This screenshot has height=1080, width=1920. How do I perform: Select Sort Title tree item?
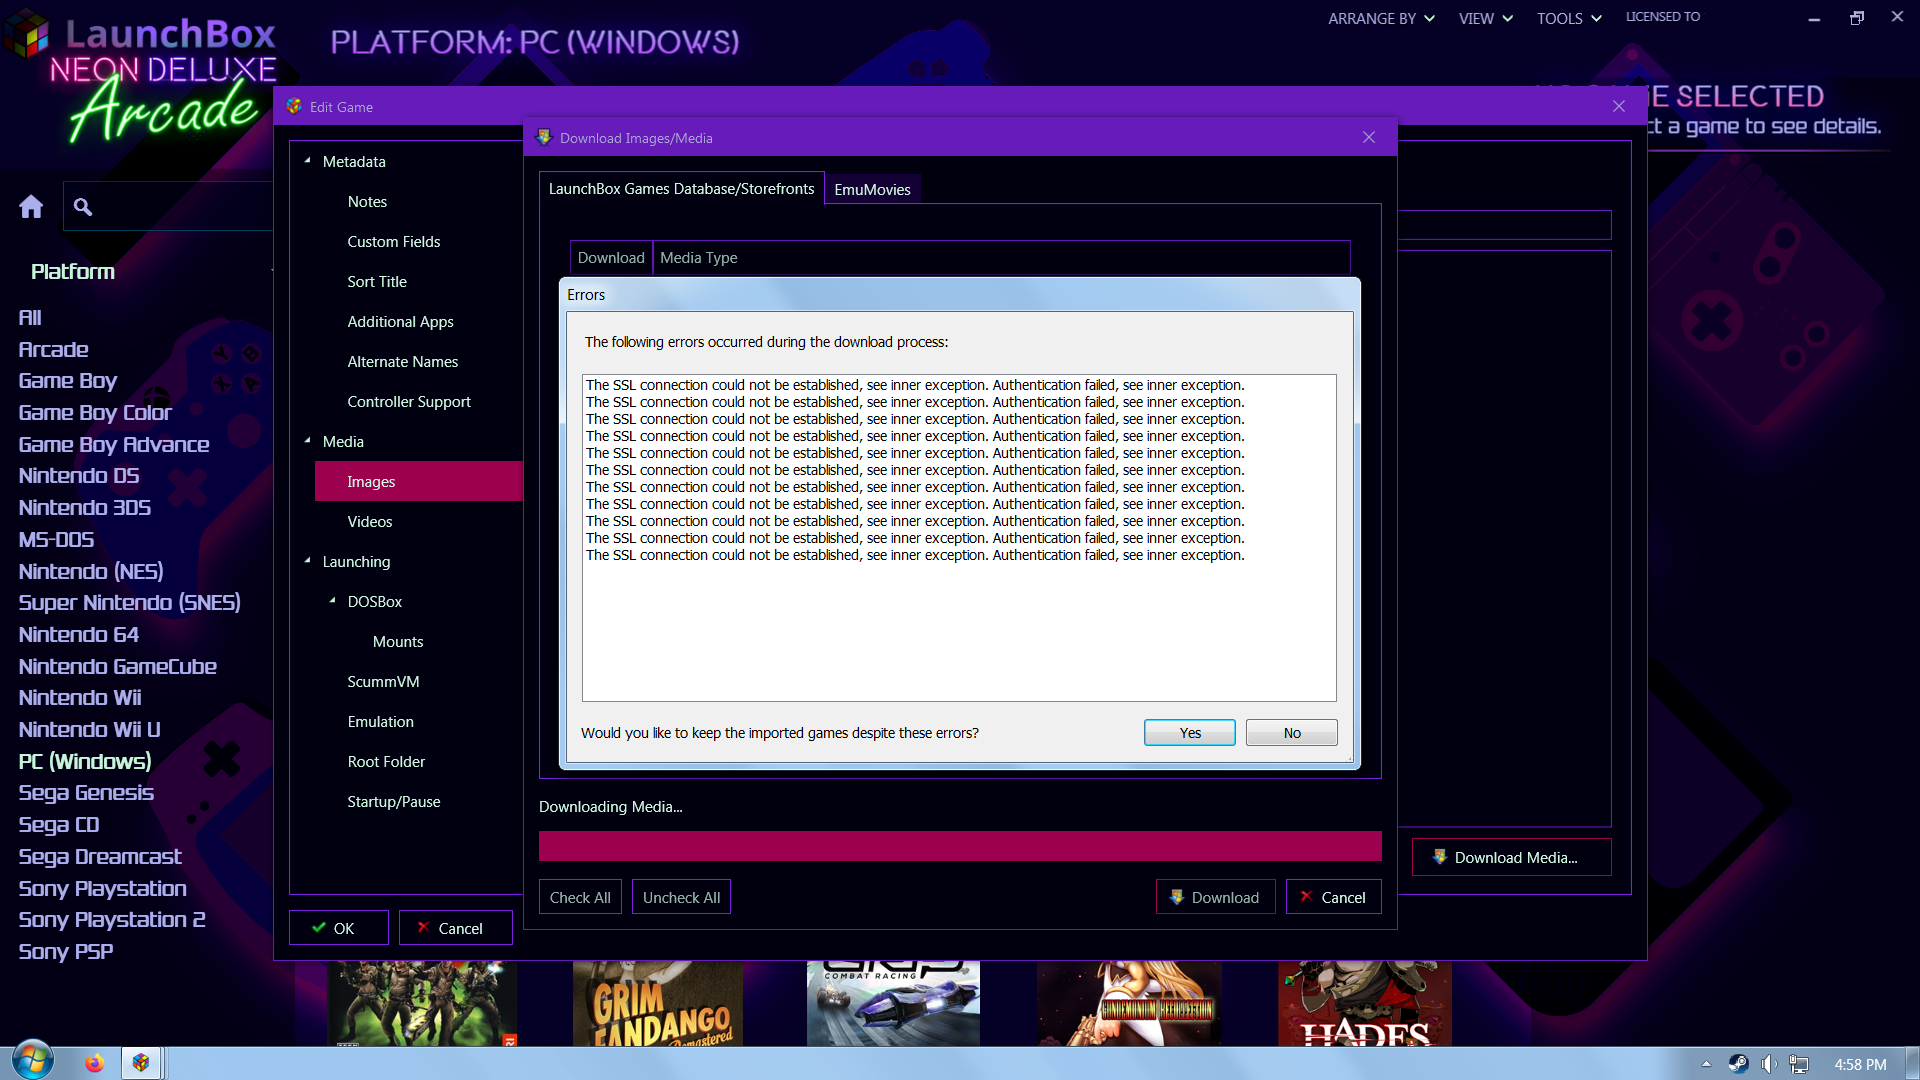(x=377, y=281)
